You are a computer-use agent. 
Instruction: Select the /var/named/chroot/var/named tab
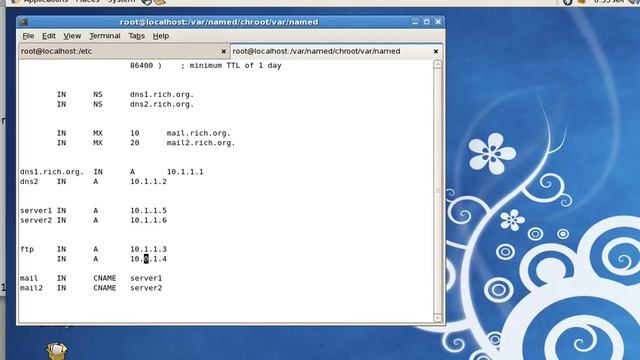pyautogui.click(x=336, y=51)
